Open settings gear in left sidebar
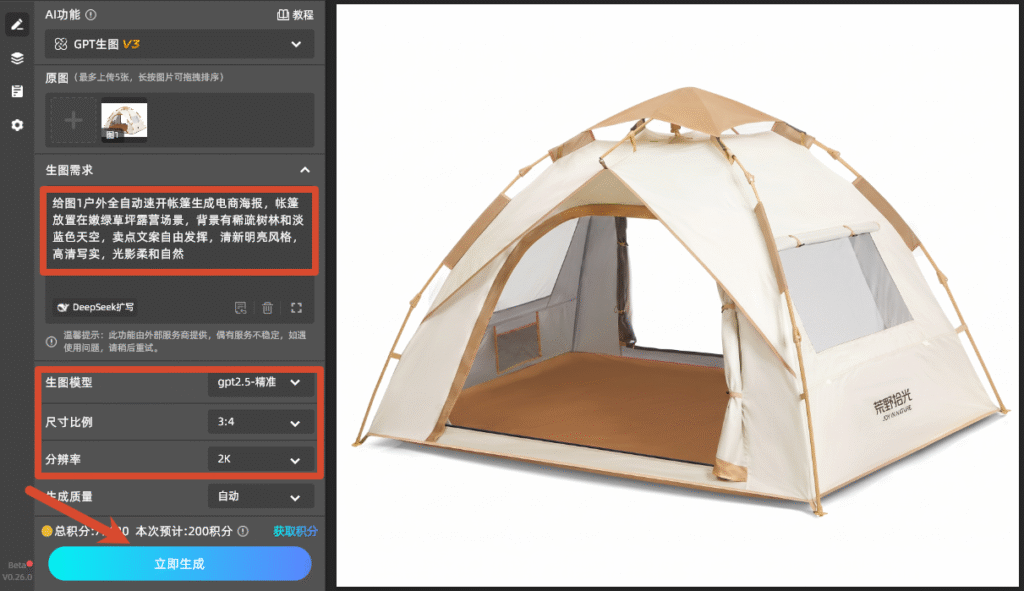This screenshot has width=1024, height=591. pos(17,125)
